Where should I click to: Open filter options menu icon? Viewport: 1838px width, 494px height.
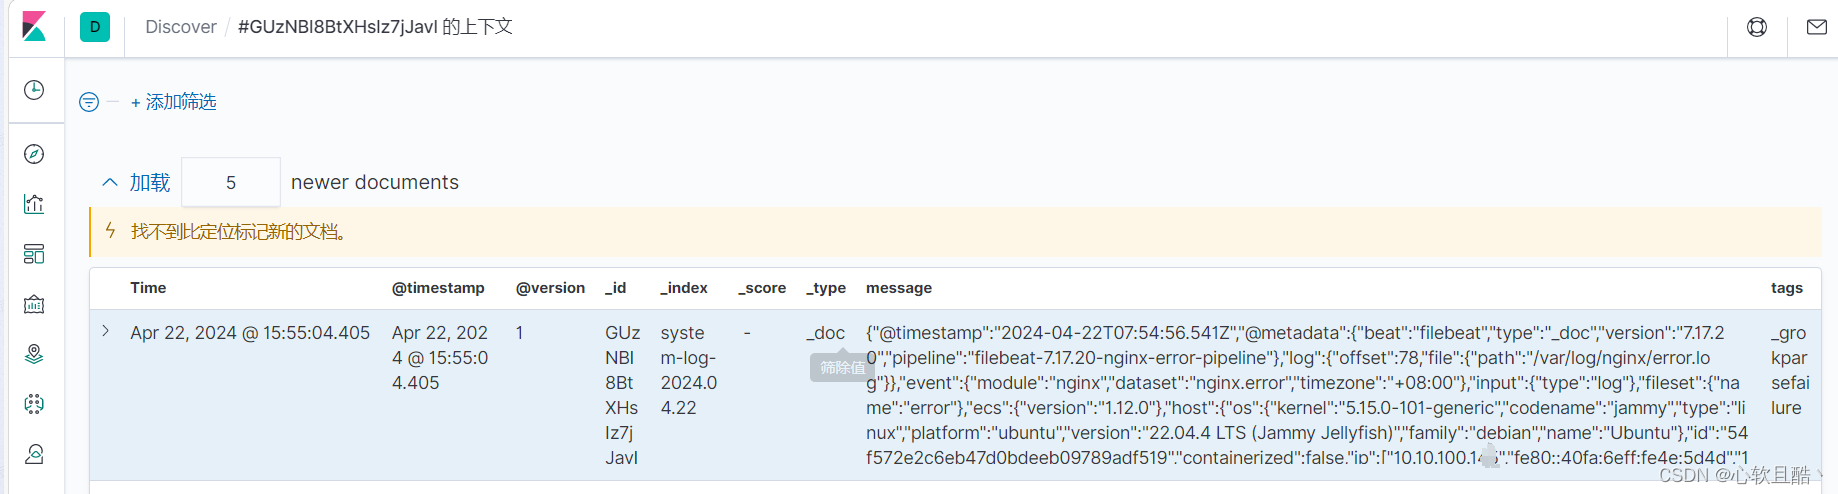[x=89, y=102]
